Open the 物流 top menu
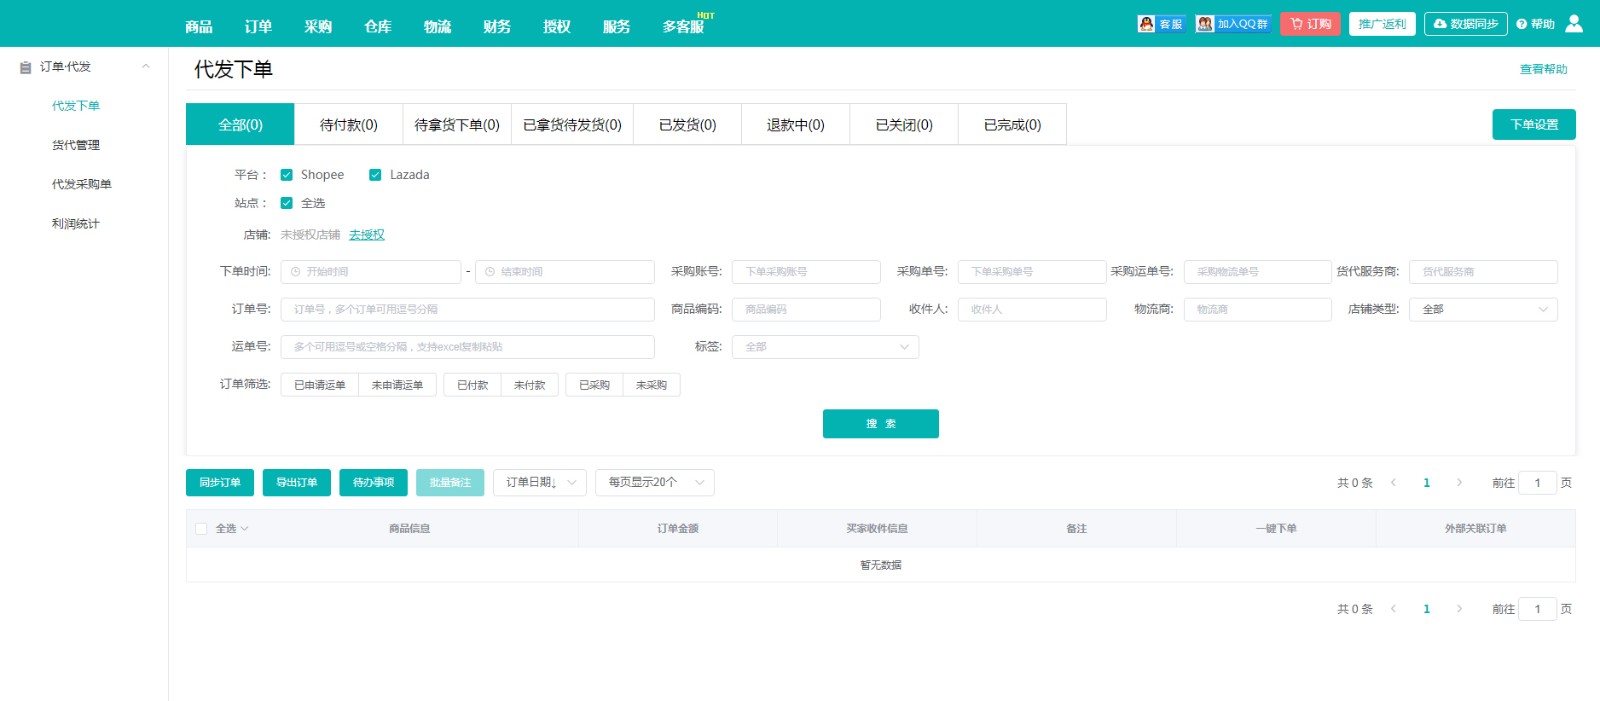Image resolution: width=1600 pixels, height=701 pixels. pyautogui.click(x=437, y=26)
